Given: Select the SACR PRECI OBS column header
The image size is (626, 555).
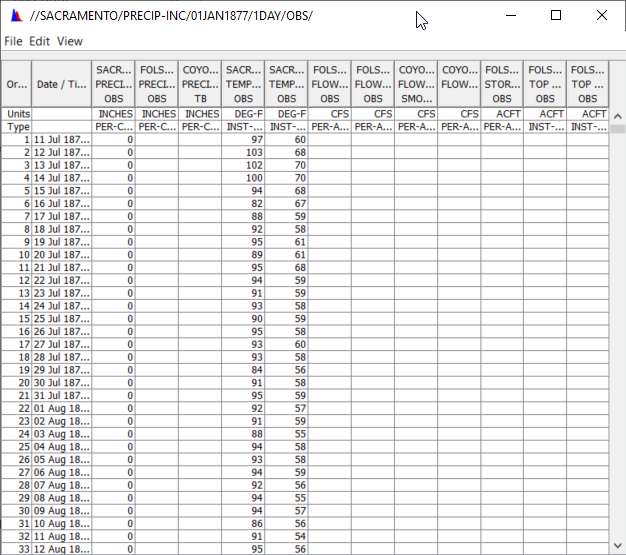Looking at the screenshot, I should (x=113, y=84).
